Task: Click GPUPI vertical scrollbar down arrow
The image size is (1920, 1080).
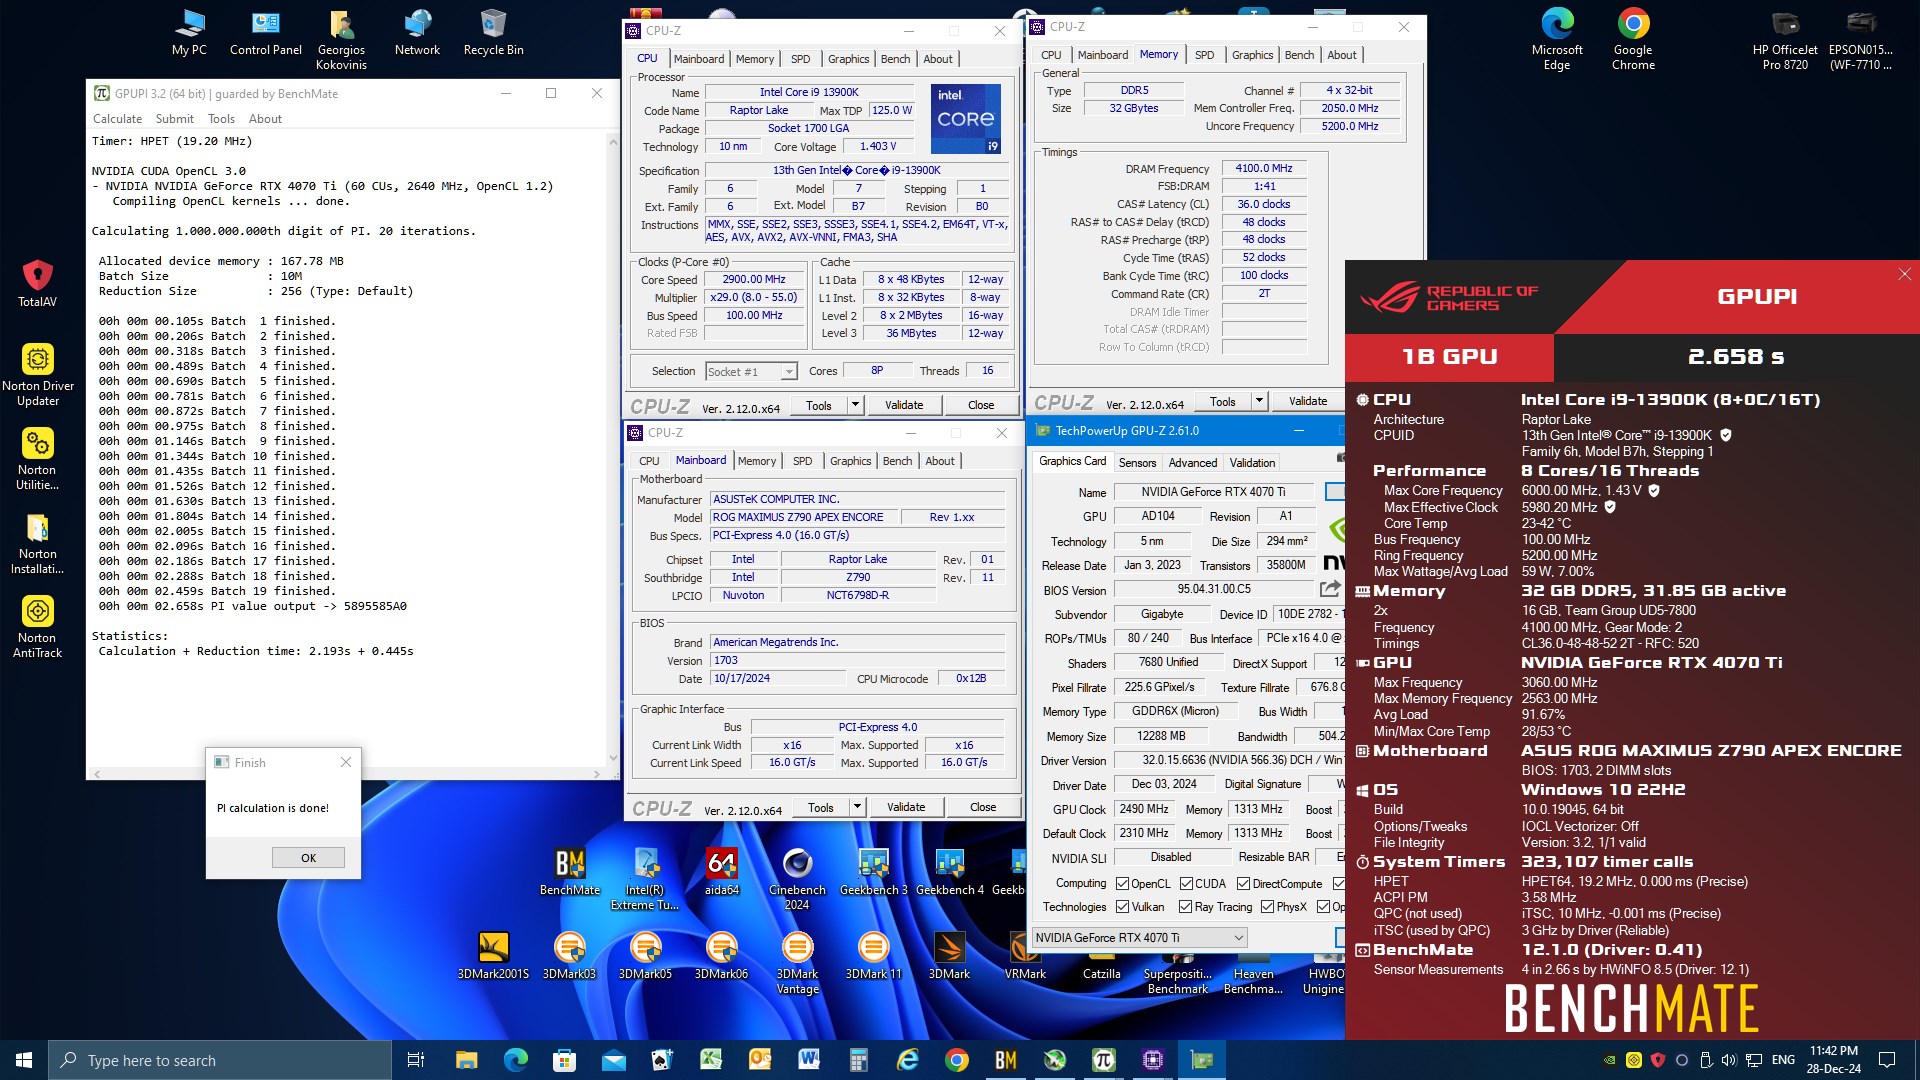Action: click(612, 760)
